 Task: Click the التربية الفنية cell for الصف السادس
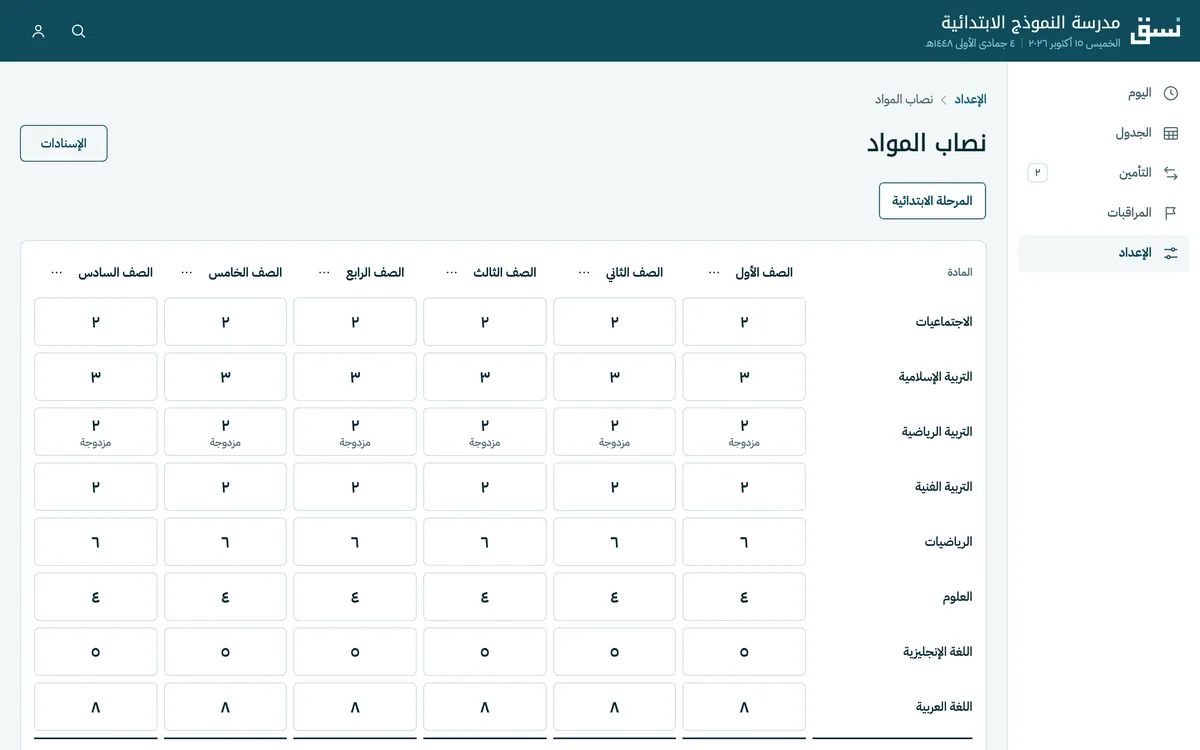click(96, 487)
